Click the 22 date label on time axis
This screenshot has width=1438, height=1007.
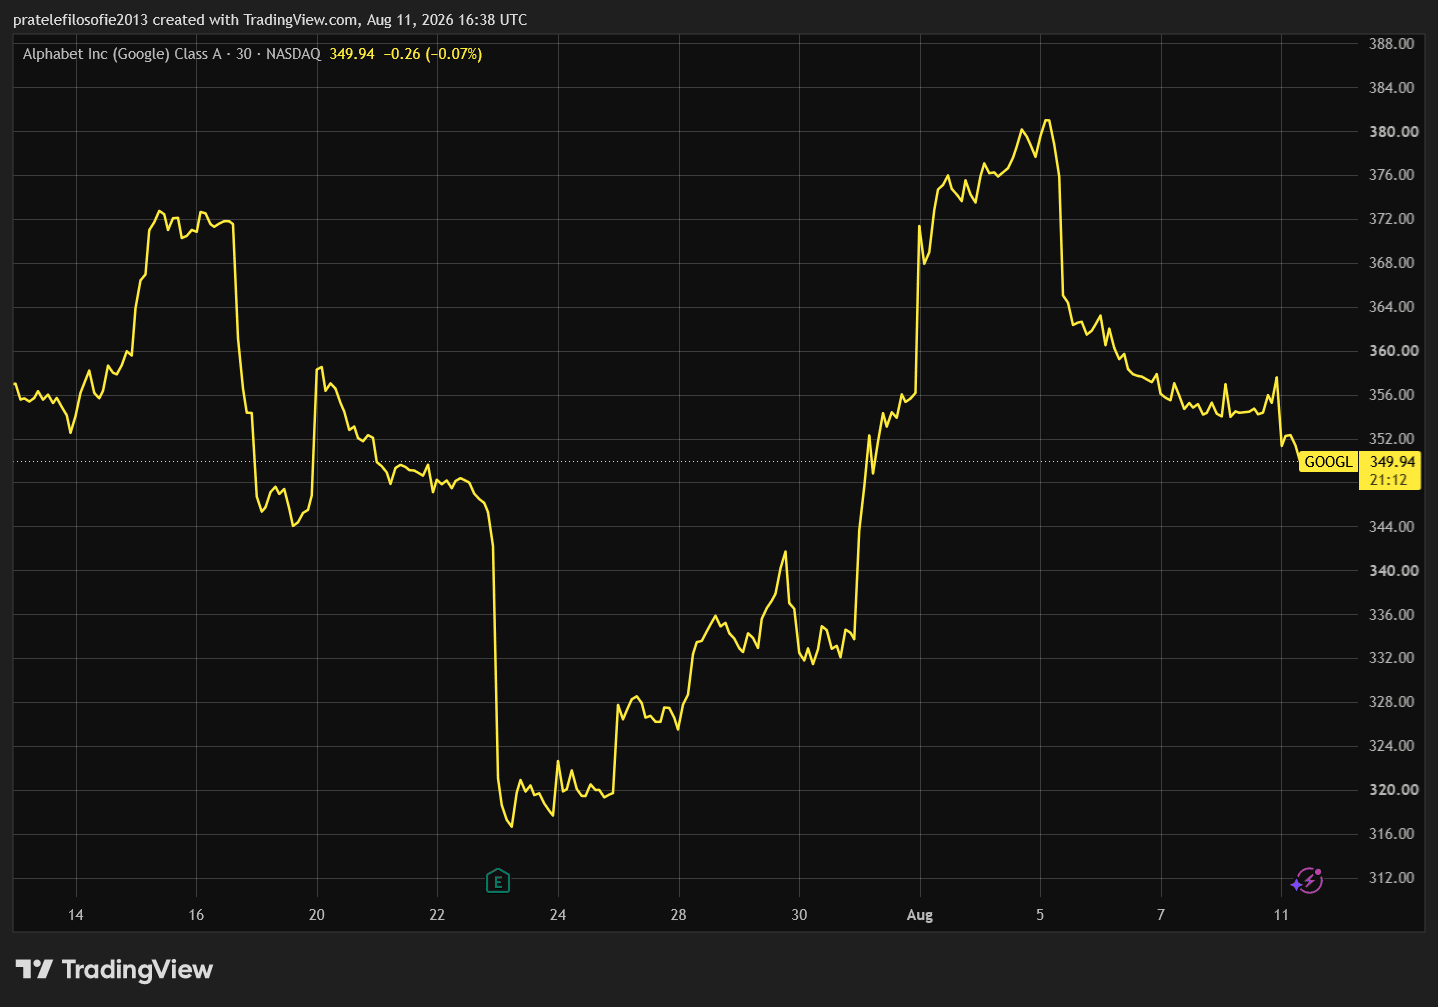click(437, 915)
